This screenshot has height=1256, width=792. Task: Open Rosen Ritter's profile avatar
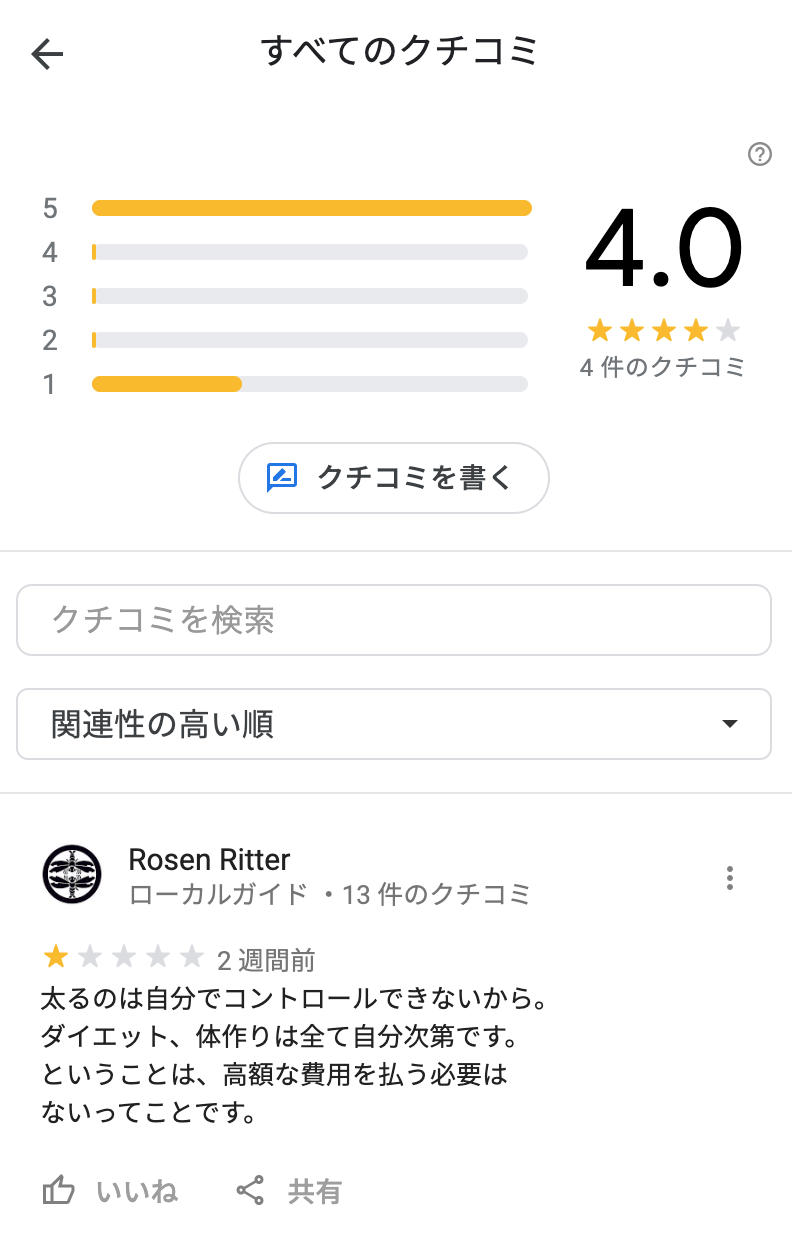click(72, 874)
